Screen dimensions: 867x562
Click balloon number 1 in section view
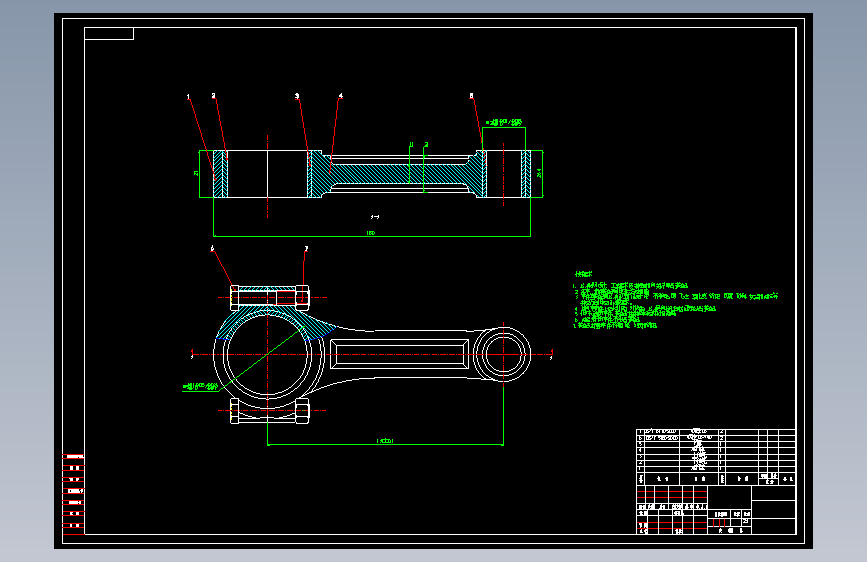(x=188, y=97)
